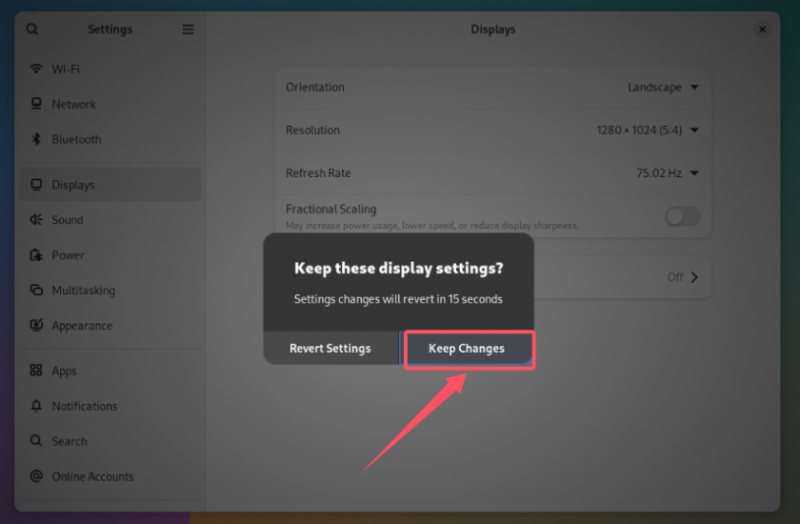Screen dimensions: 800x524
Task: Open the Resolution 1280 × 1024 dropdown
Action: coord(647,130)
